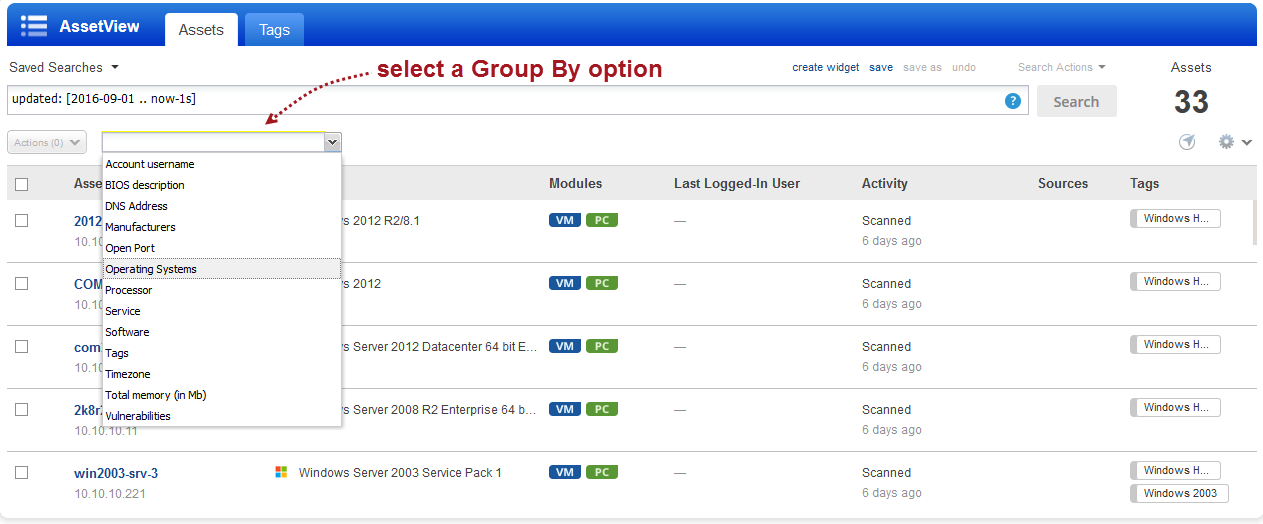Click Windows Server 2003 Service Pack 1 text

[x=400, y=472]
